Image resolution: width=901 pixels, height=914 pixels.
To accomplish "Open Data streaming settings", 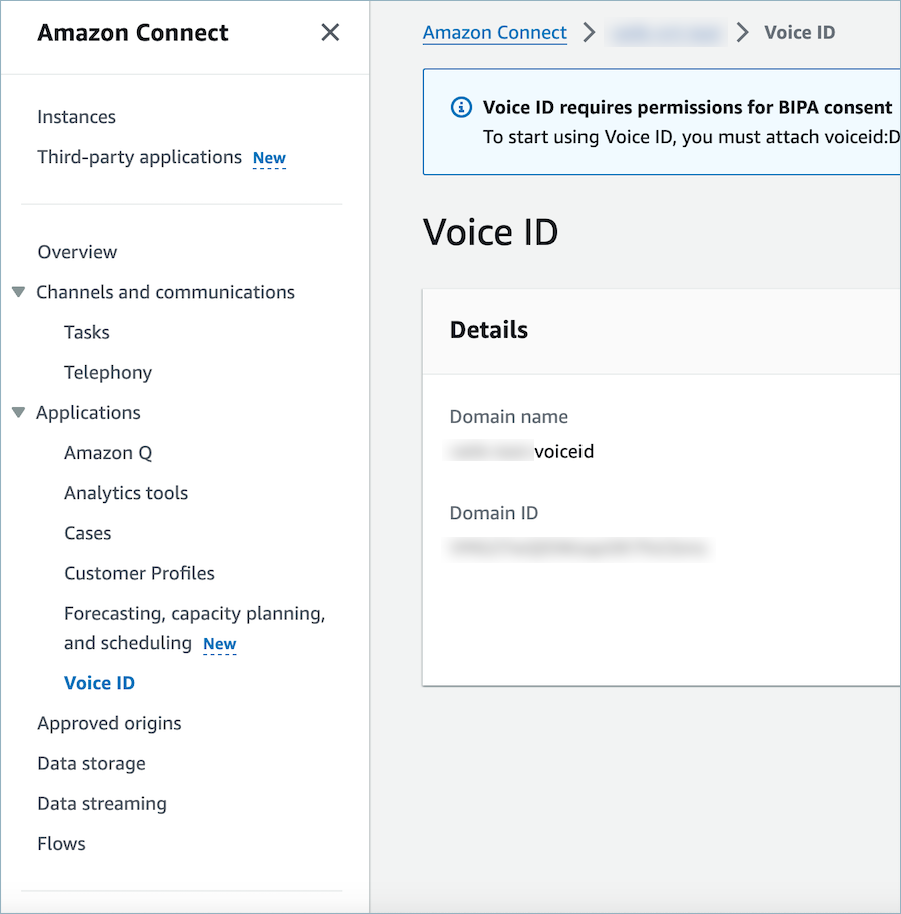I will tap(101, 803).
